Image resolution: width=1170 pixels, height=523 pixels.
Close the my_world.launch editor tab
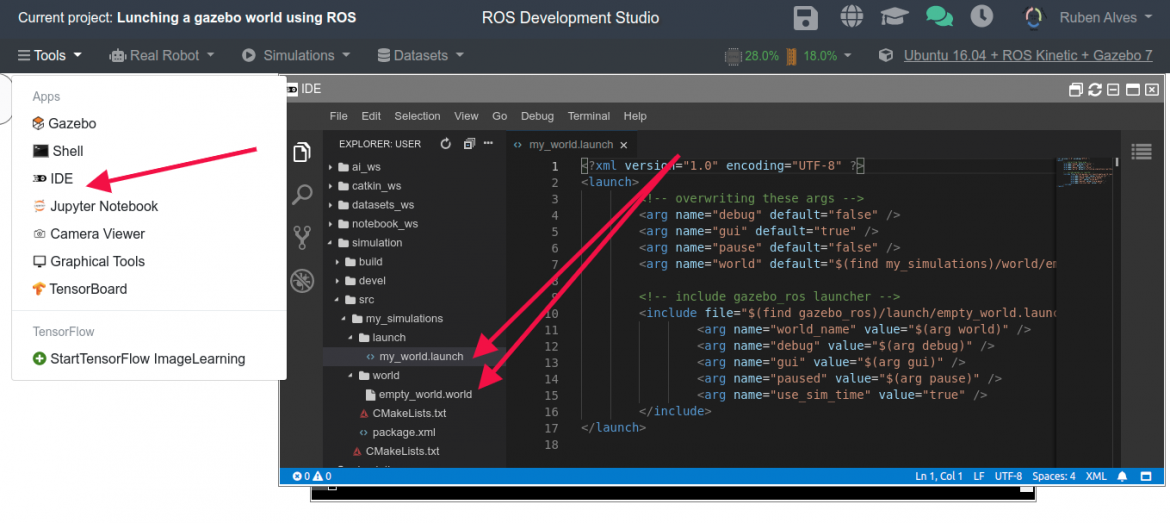(x=624, y=144)
